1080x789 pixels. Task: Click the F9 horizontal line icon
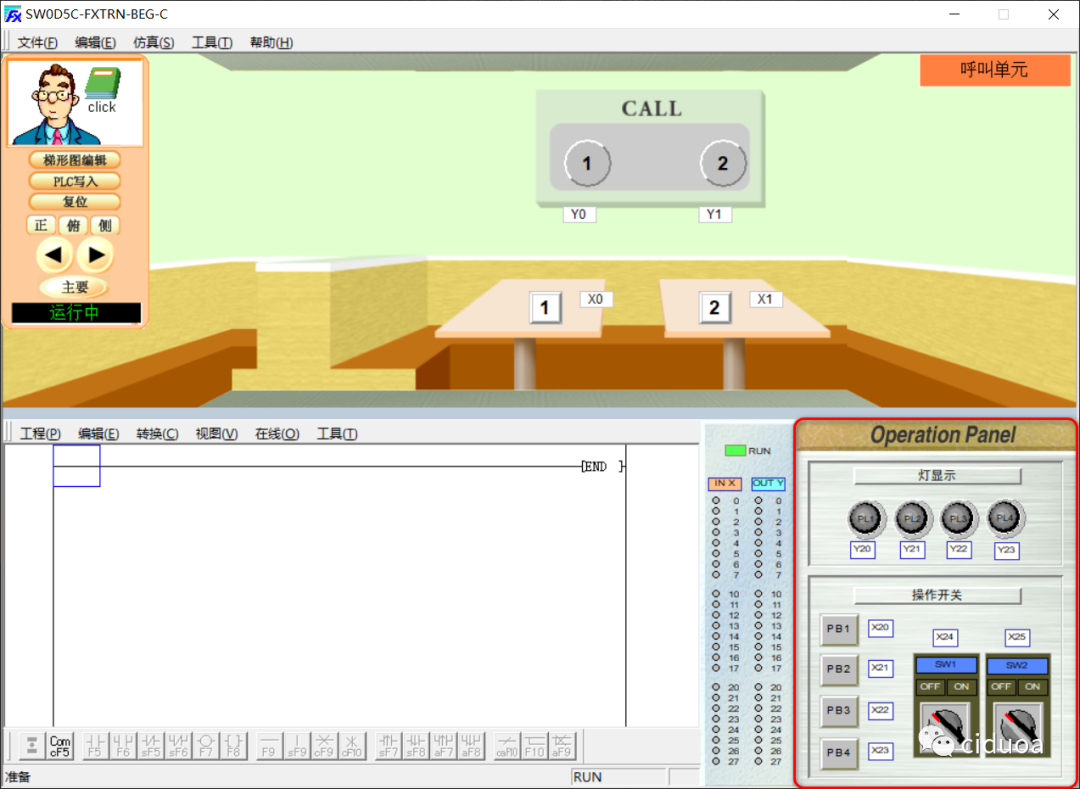[268, 746]
